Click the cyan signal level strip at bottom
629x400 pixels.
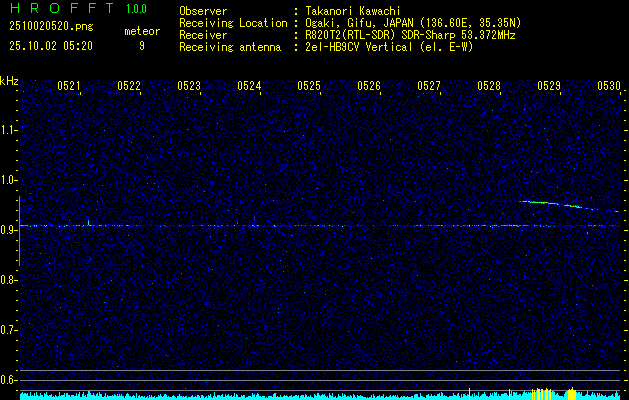click(x=320, y=396)
